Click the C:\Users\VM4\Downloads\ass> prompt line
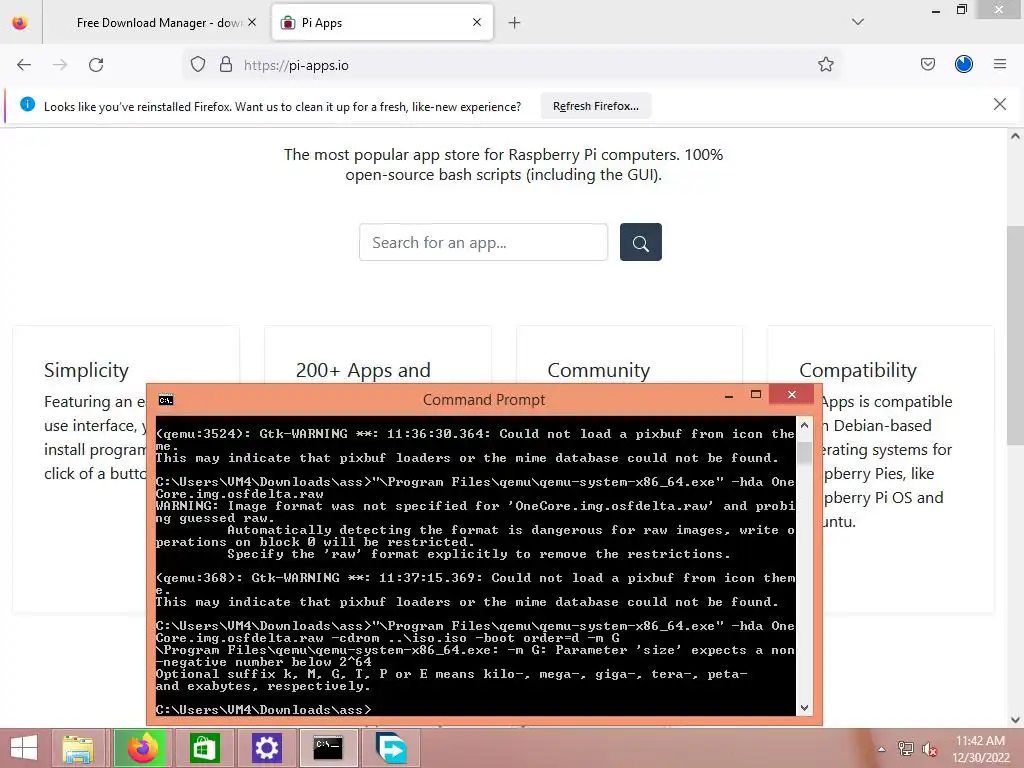The width and height of the screenshot is (1024, 768). 264,709
